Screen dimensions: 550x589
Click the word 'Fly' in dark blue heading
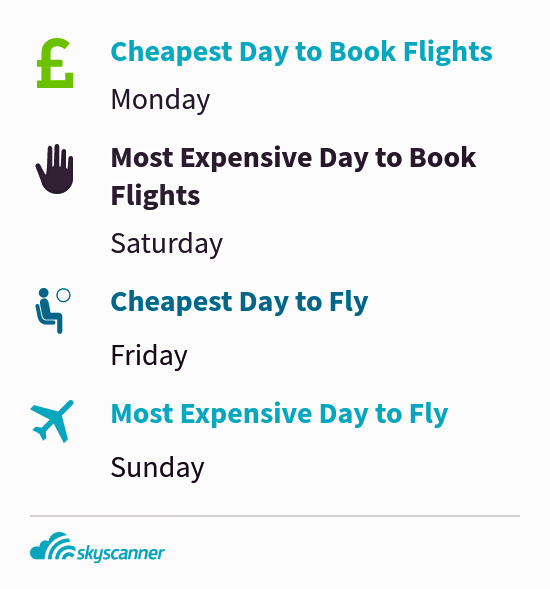pyautogui.click(x=349, y=302)
